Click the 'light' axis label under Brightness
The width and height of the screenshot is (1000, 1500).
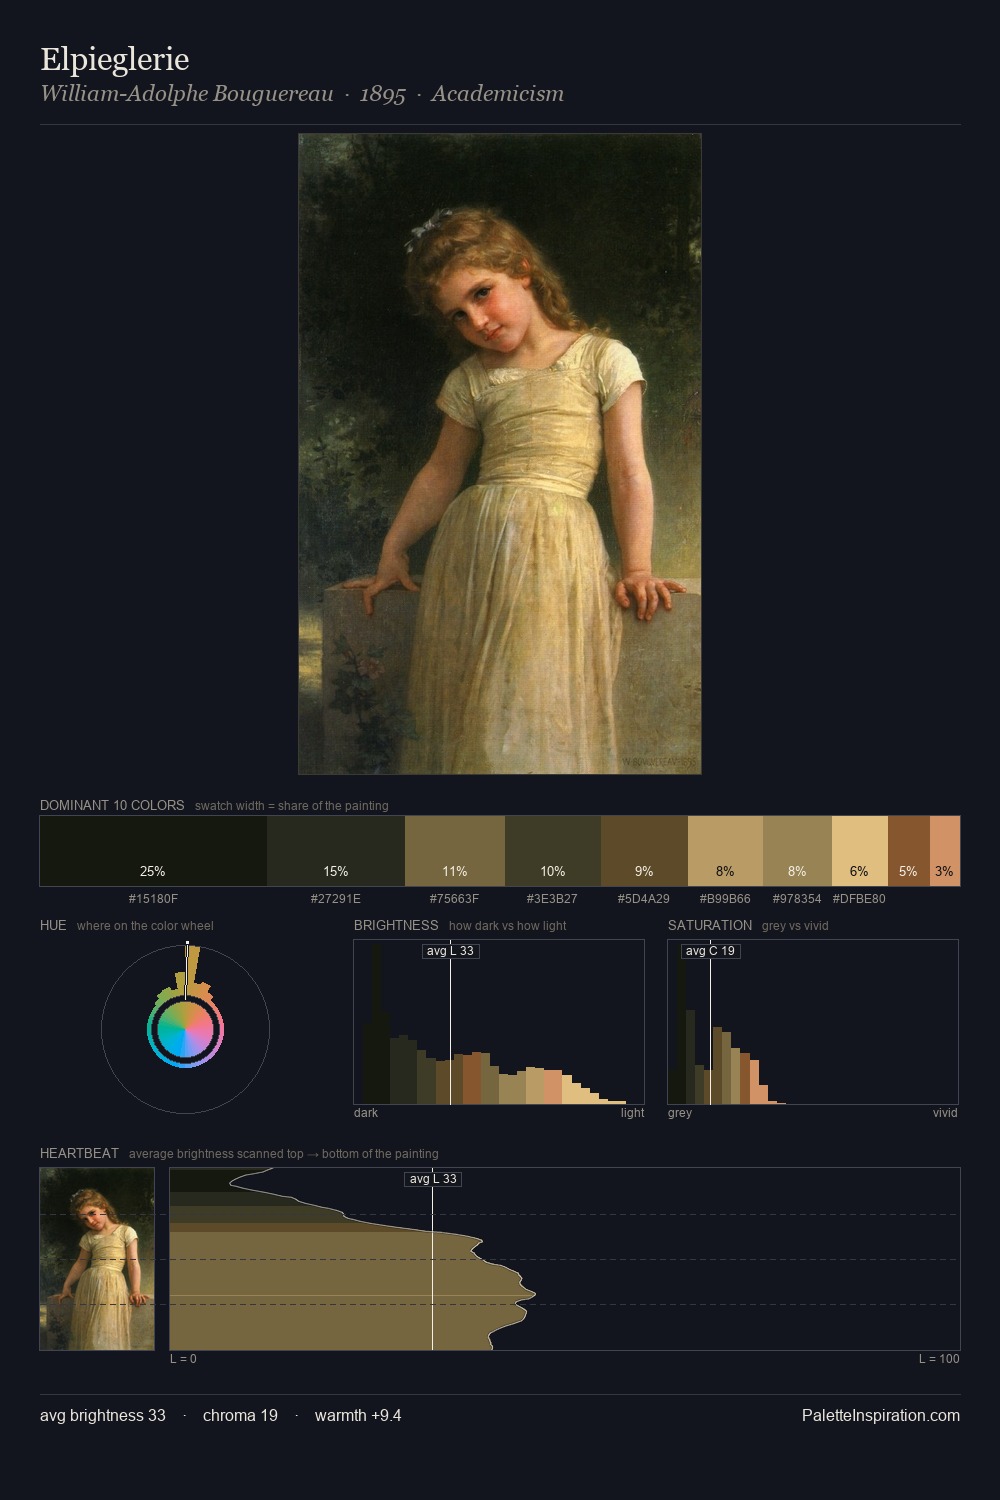pyautogui.click(x=633, y=1113)
